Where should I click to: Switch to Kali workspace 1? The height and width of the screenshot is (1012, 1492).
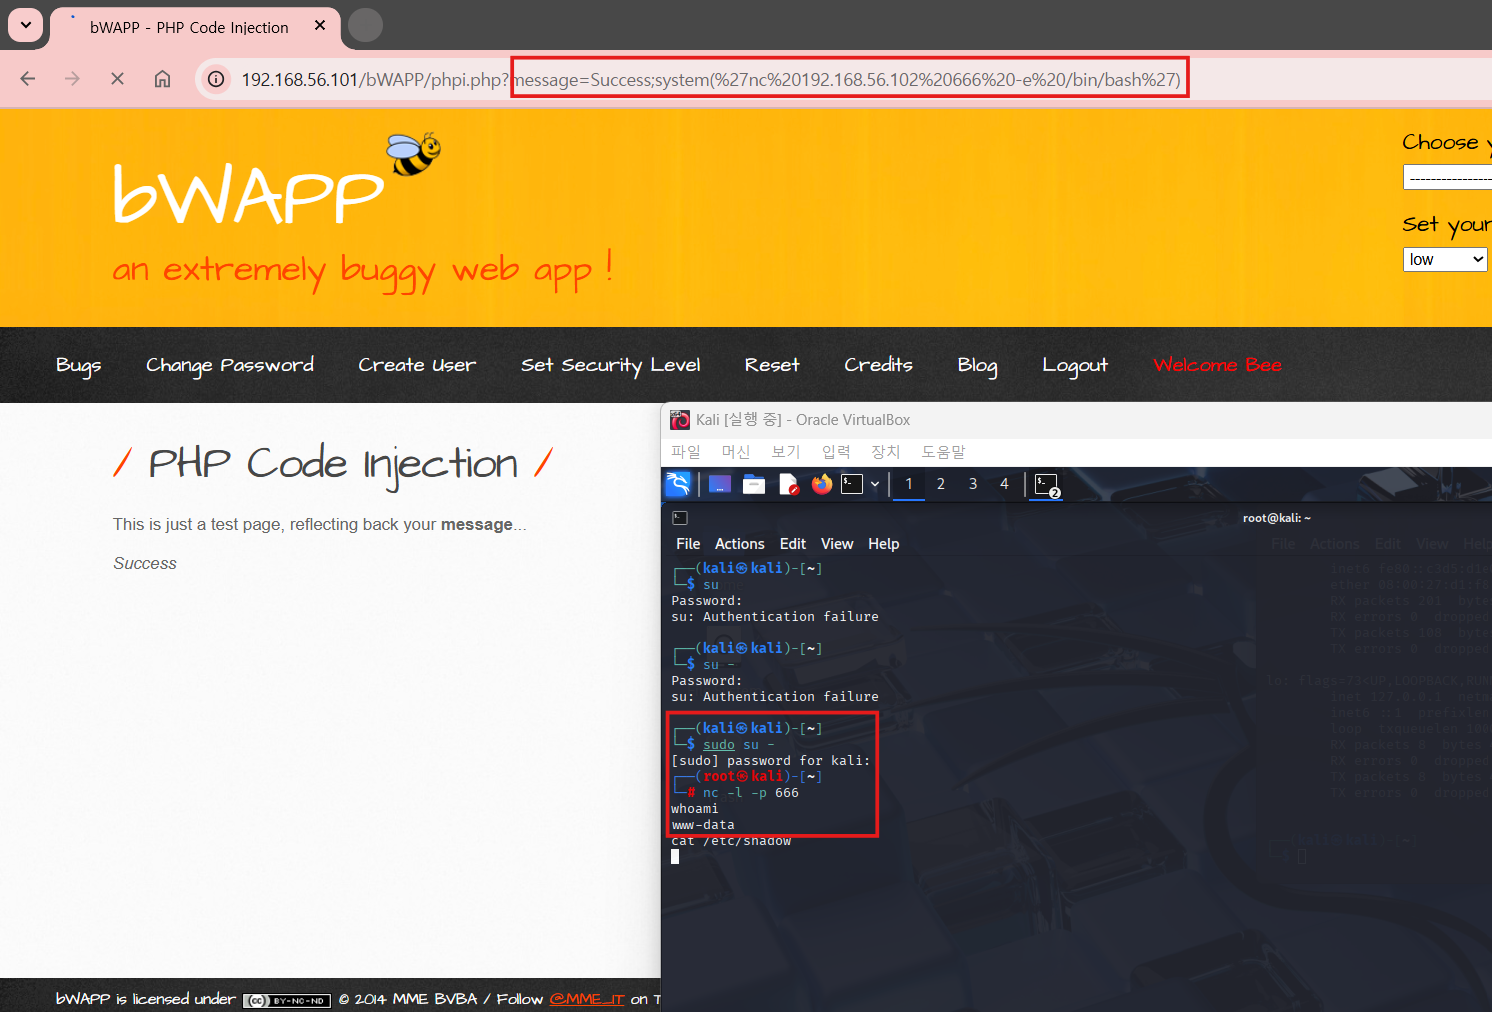[x=909, y=484]
